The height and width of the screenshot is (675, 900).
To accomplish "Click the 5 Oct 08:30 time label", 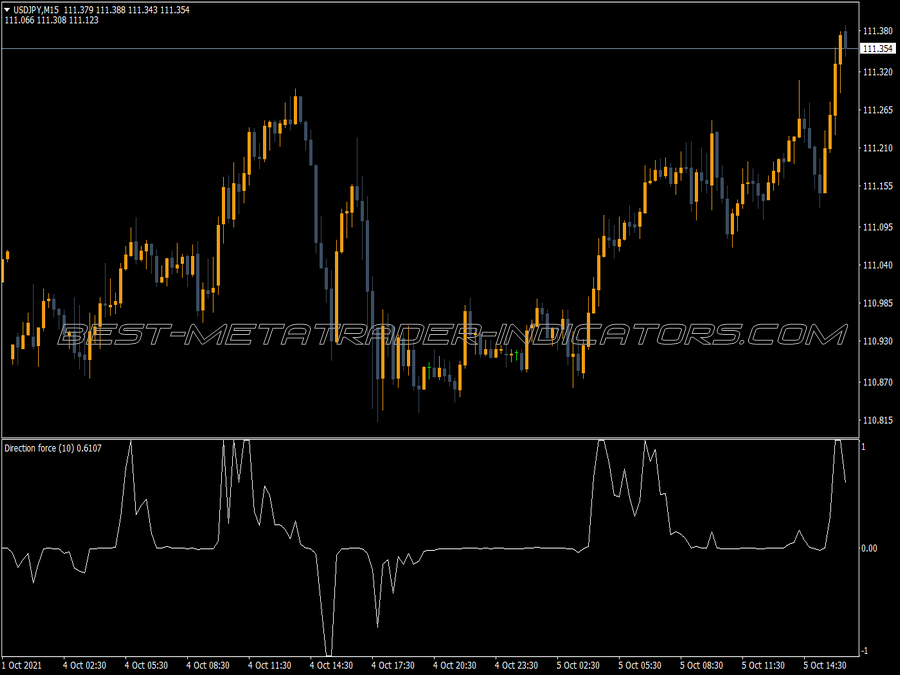I will point(701,666).
